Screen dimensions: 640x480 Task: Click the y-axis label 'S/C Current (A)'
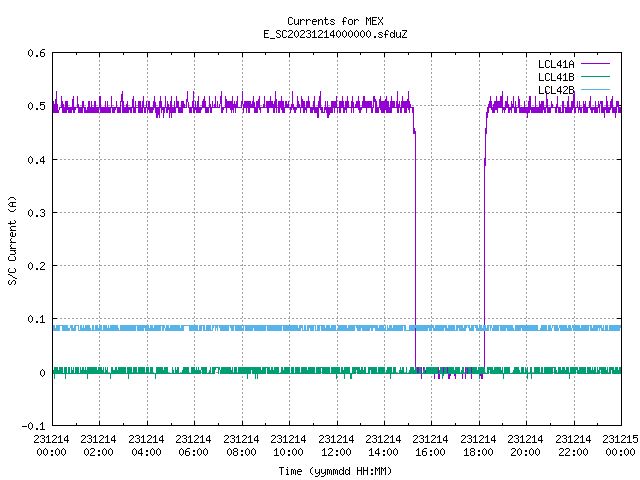13,241
